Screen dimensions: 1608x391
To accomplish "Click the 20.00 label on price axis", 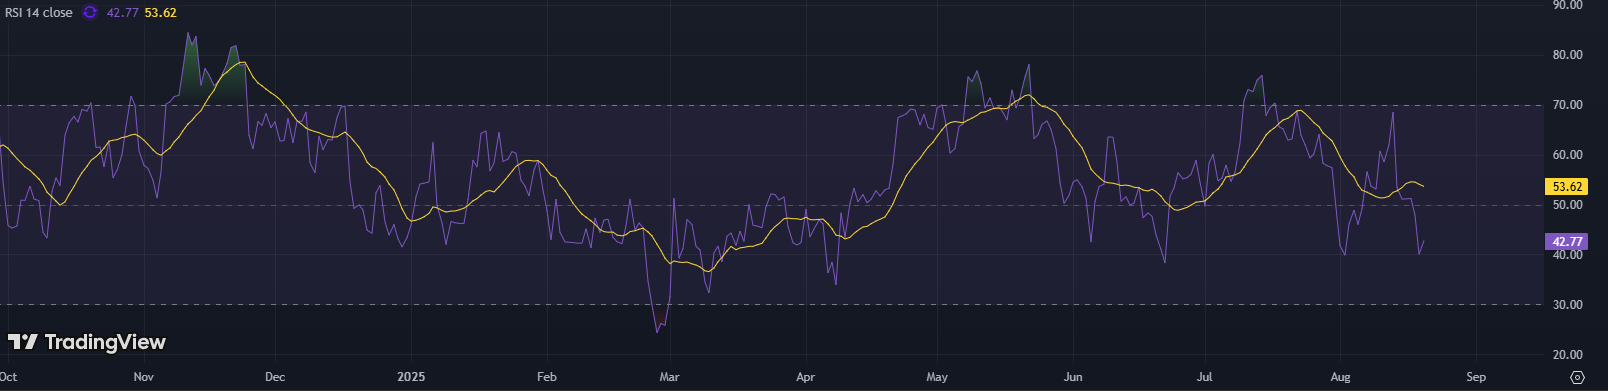I will [x=1567, y=355].
